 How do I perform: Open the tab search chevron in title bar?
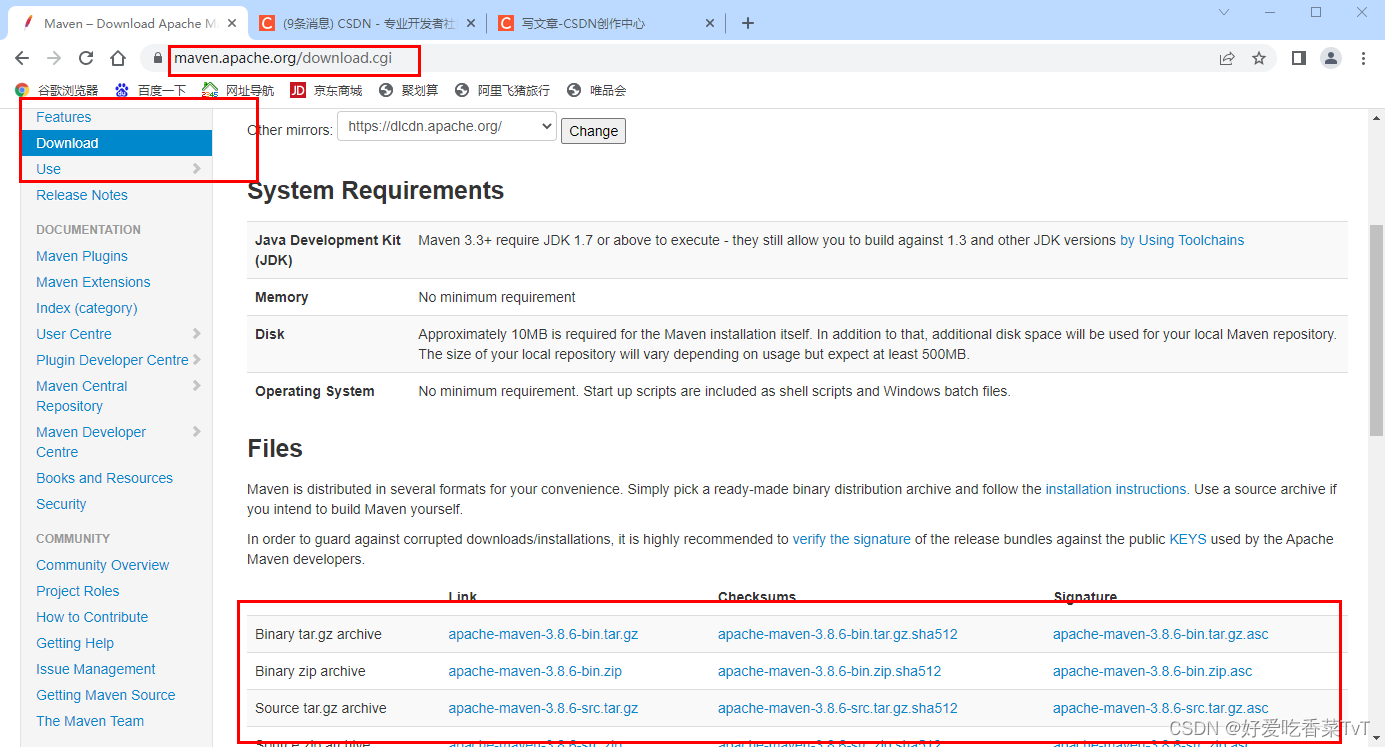click(1224, 12)
